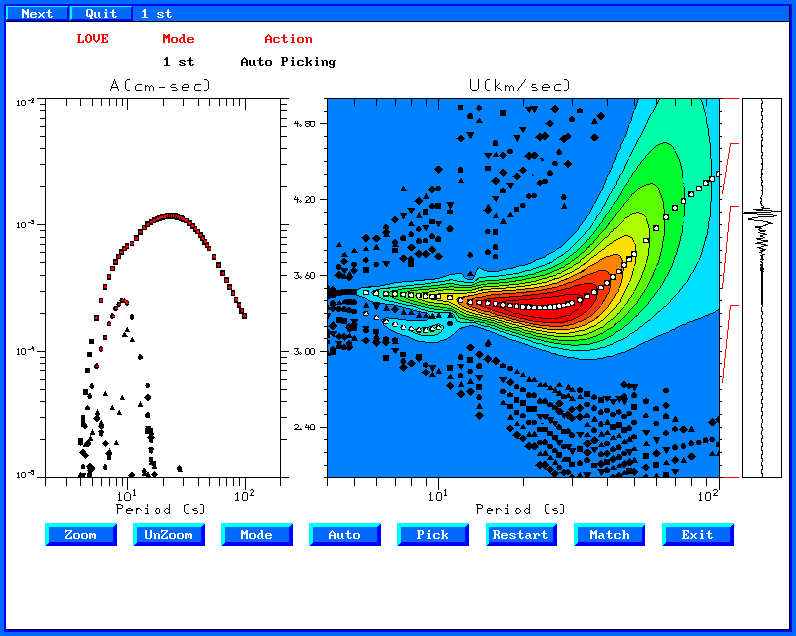Click the Zoom button
Image resolution: width=796 pixels, height=636 pixels.
(81, 535)
